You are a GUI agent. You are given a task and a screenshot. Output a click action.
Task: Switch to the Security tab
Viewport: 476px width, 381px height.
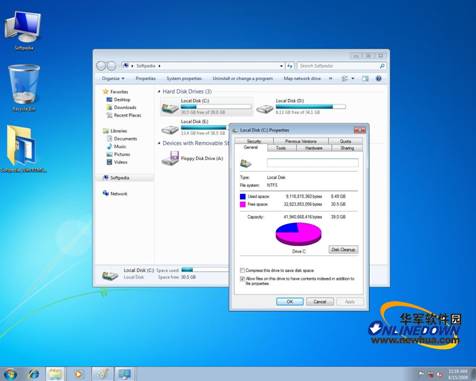click(254, 141)
